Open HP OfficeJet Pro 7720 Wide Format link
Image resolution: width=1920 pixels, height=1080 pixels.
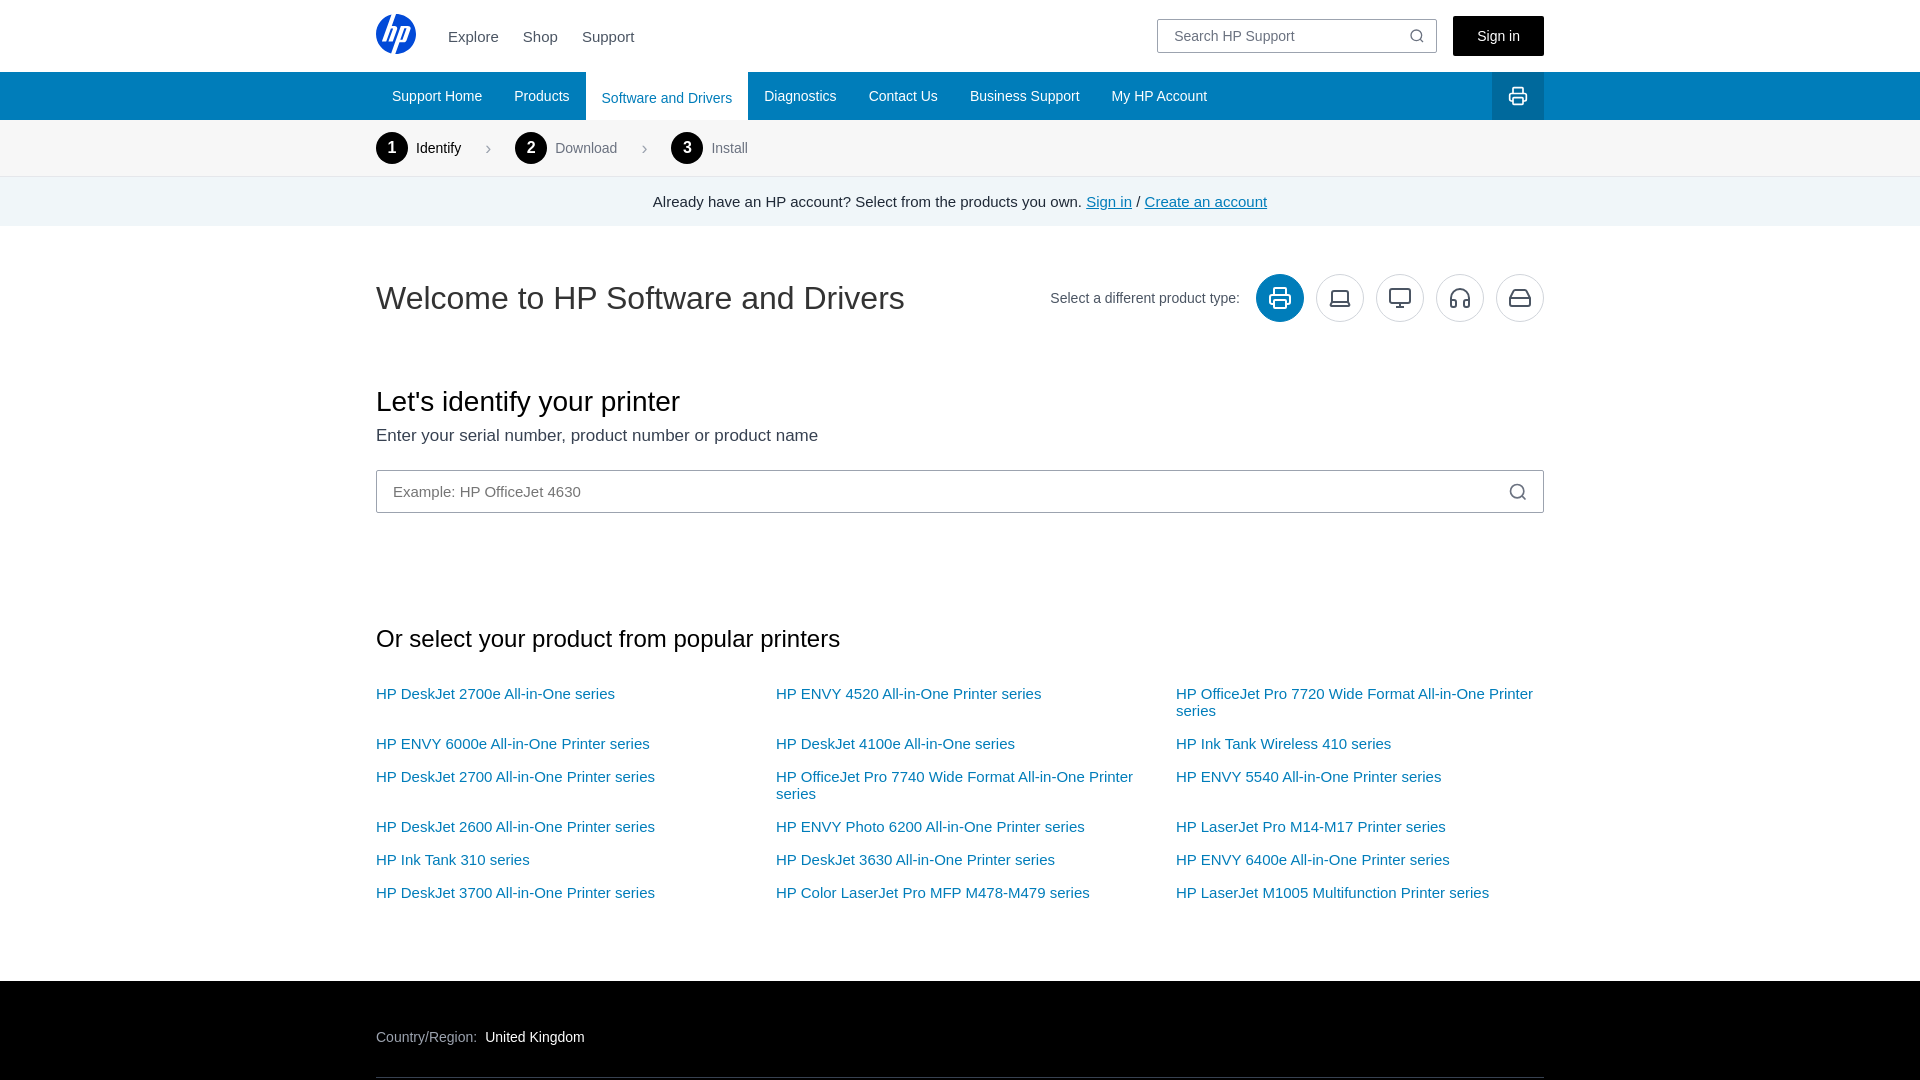[1355, 702]
